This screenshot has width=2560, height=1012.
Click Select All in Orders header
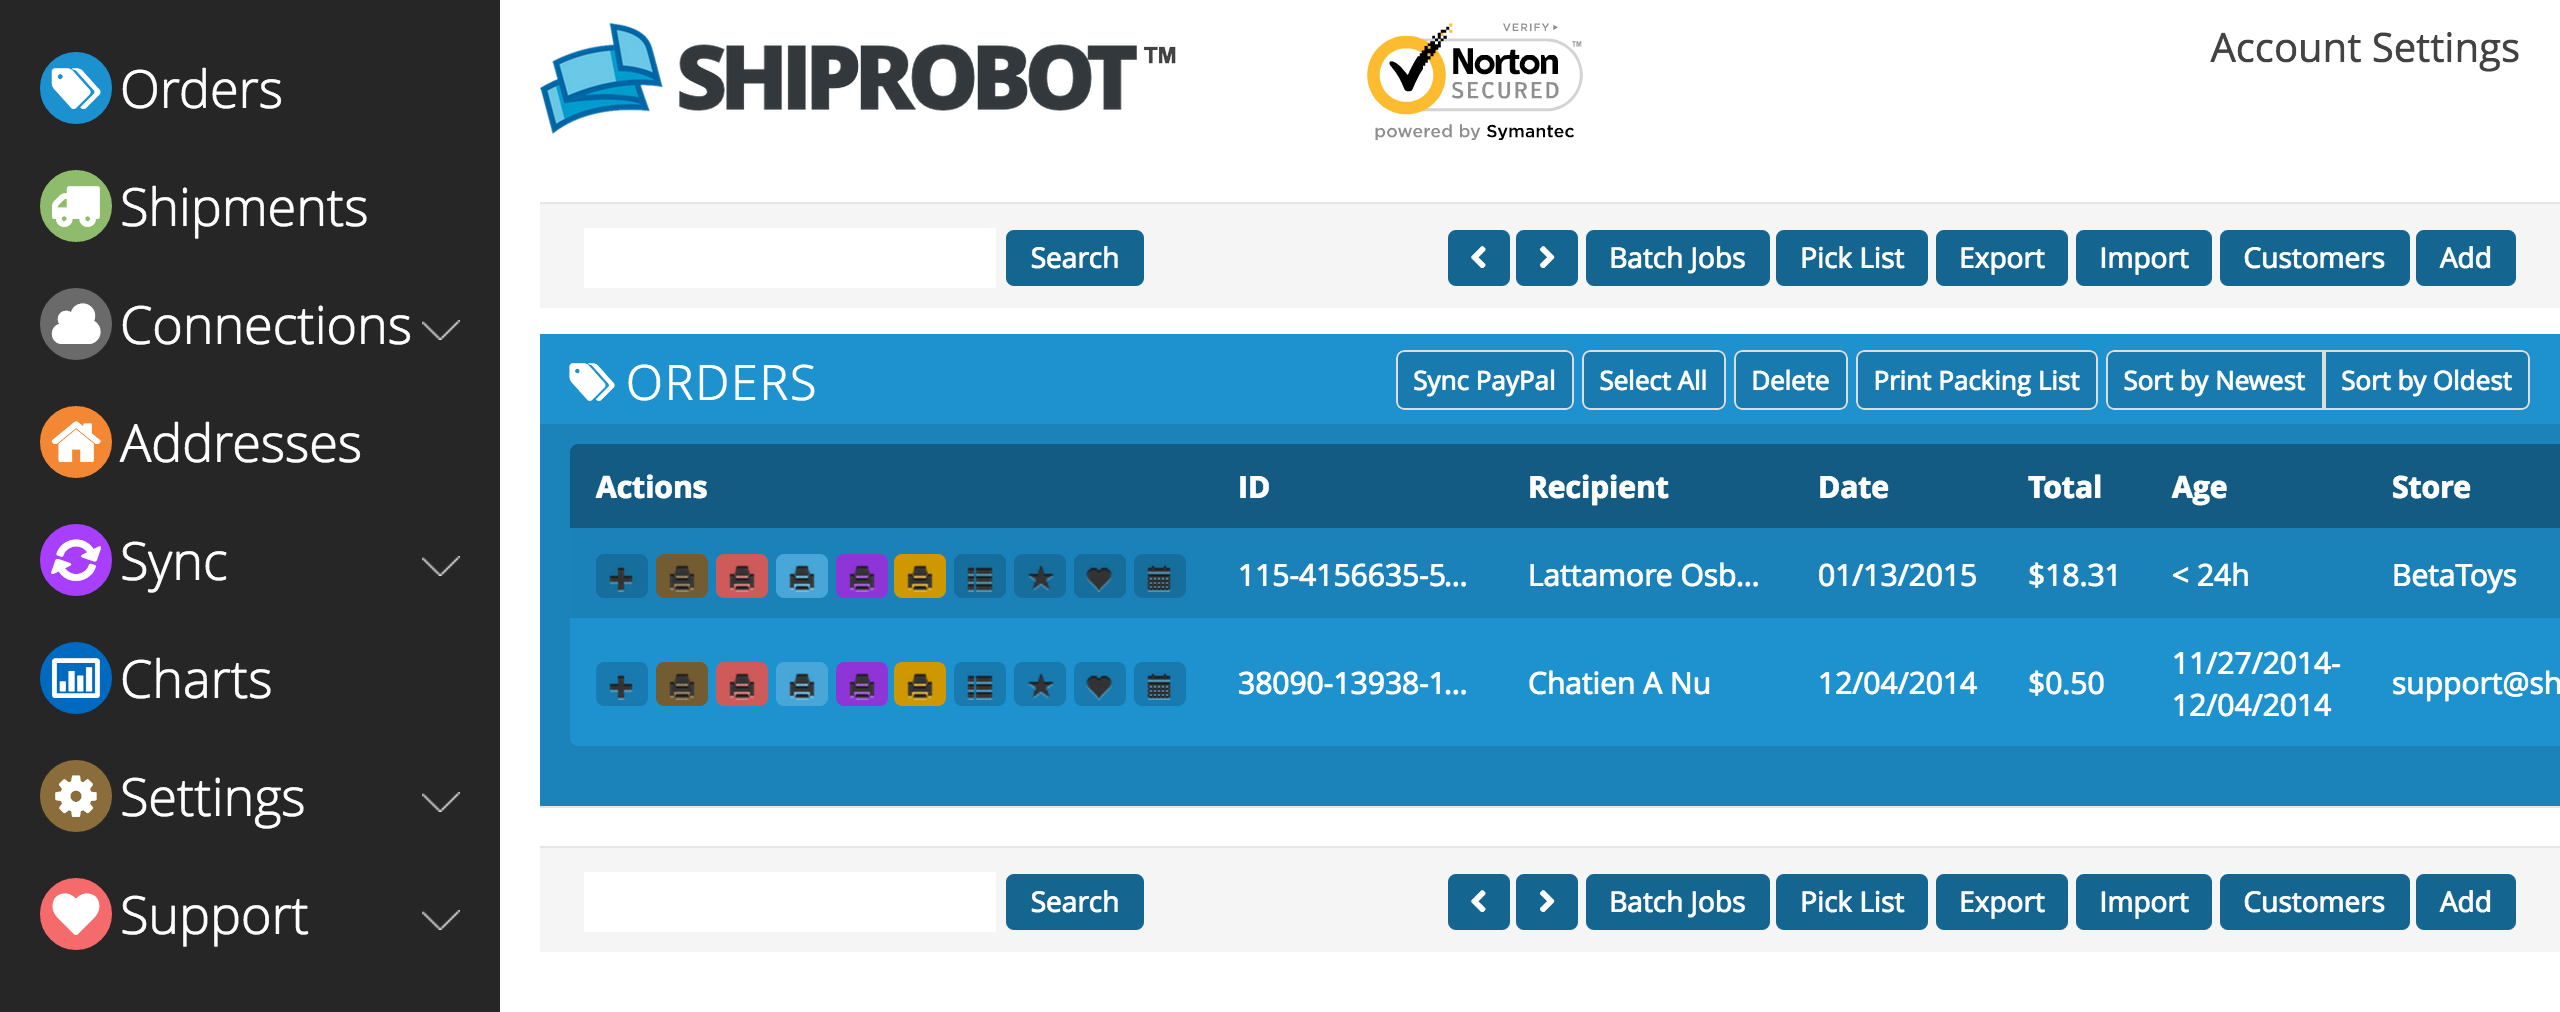(1653, 380)
